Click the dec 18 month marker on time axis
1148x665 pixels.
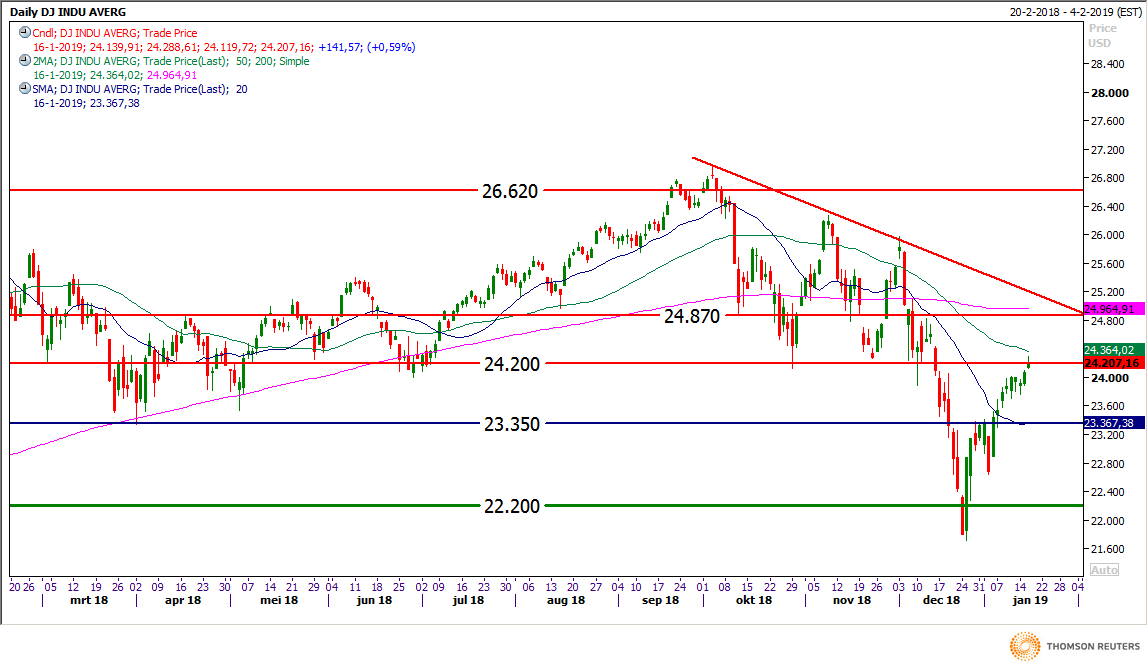pos(940,601)
